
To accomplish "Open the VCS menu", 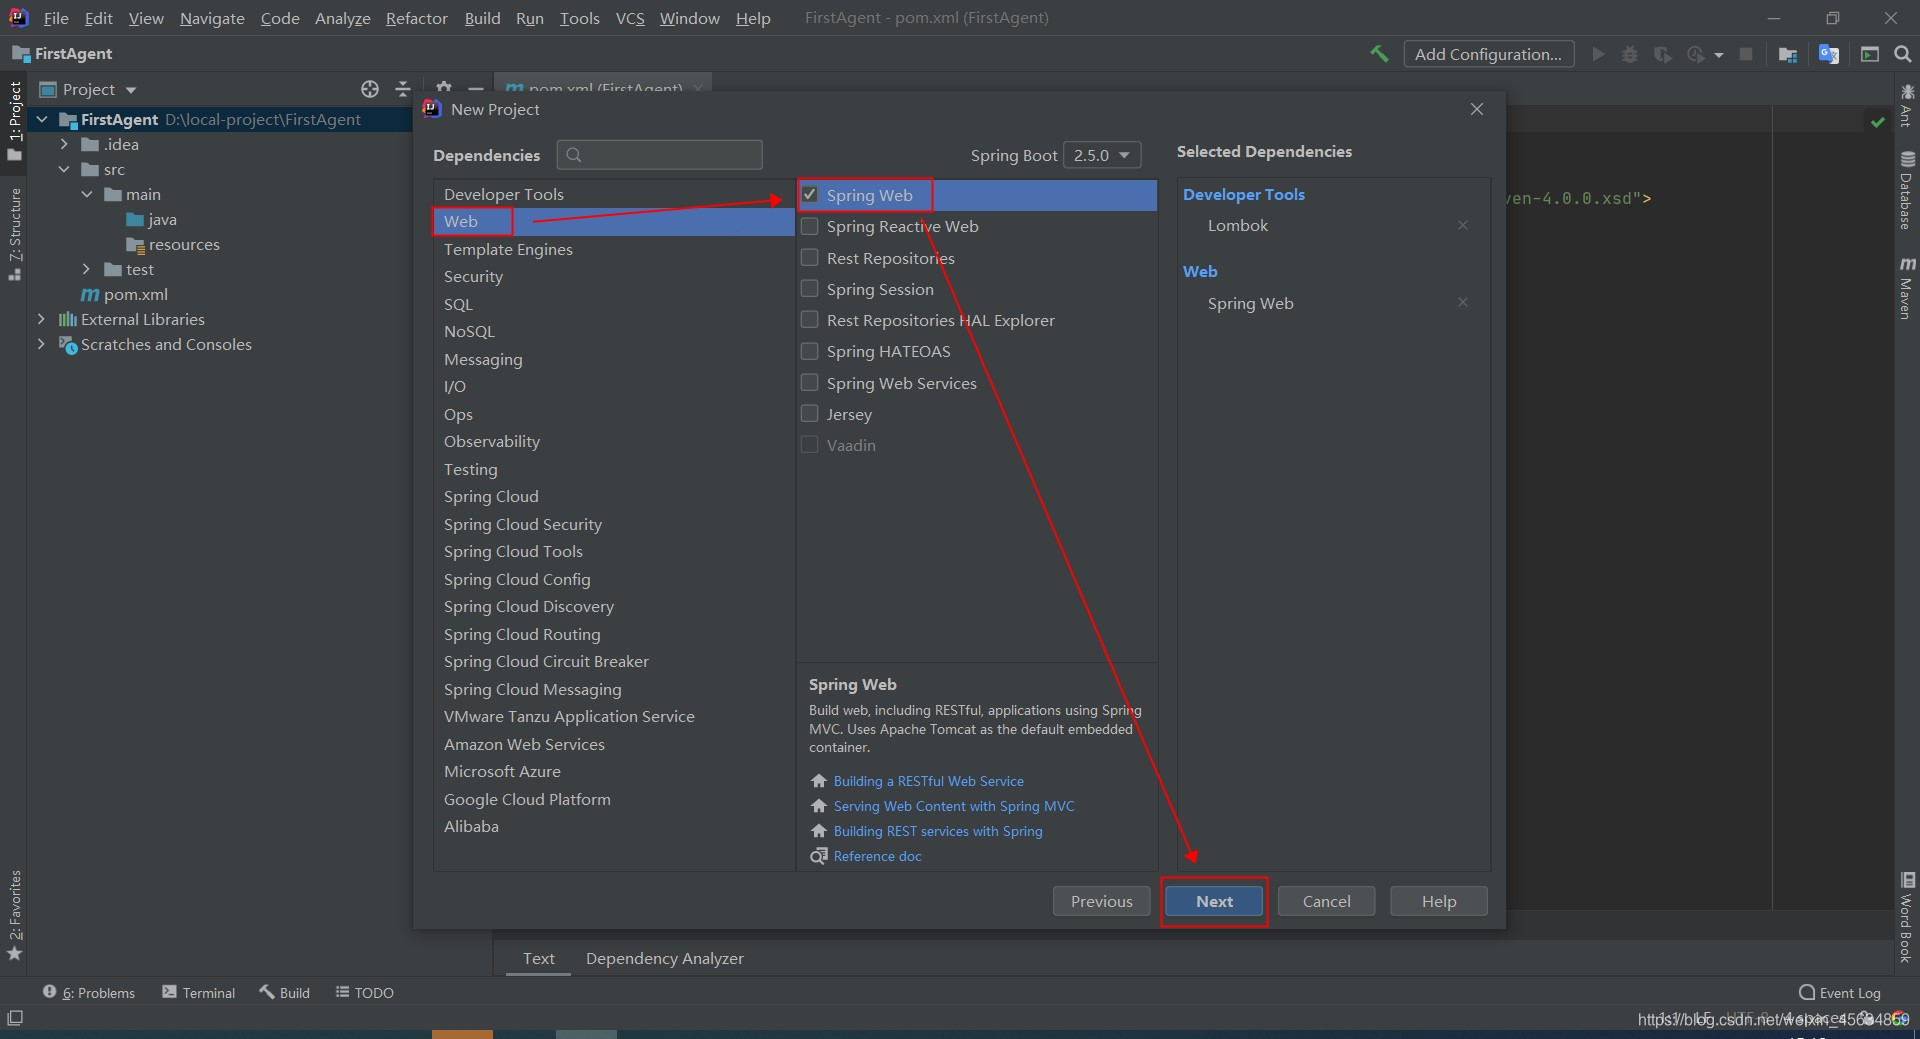I will coord(630,18).
